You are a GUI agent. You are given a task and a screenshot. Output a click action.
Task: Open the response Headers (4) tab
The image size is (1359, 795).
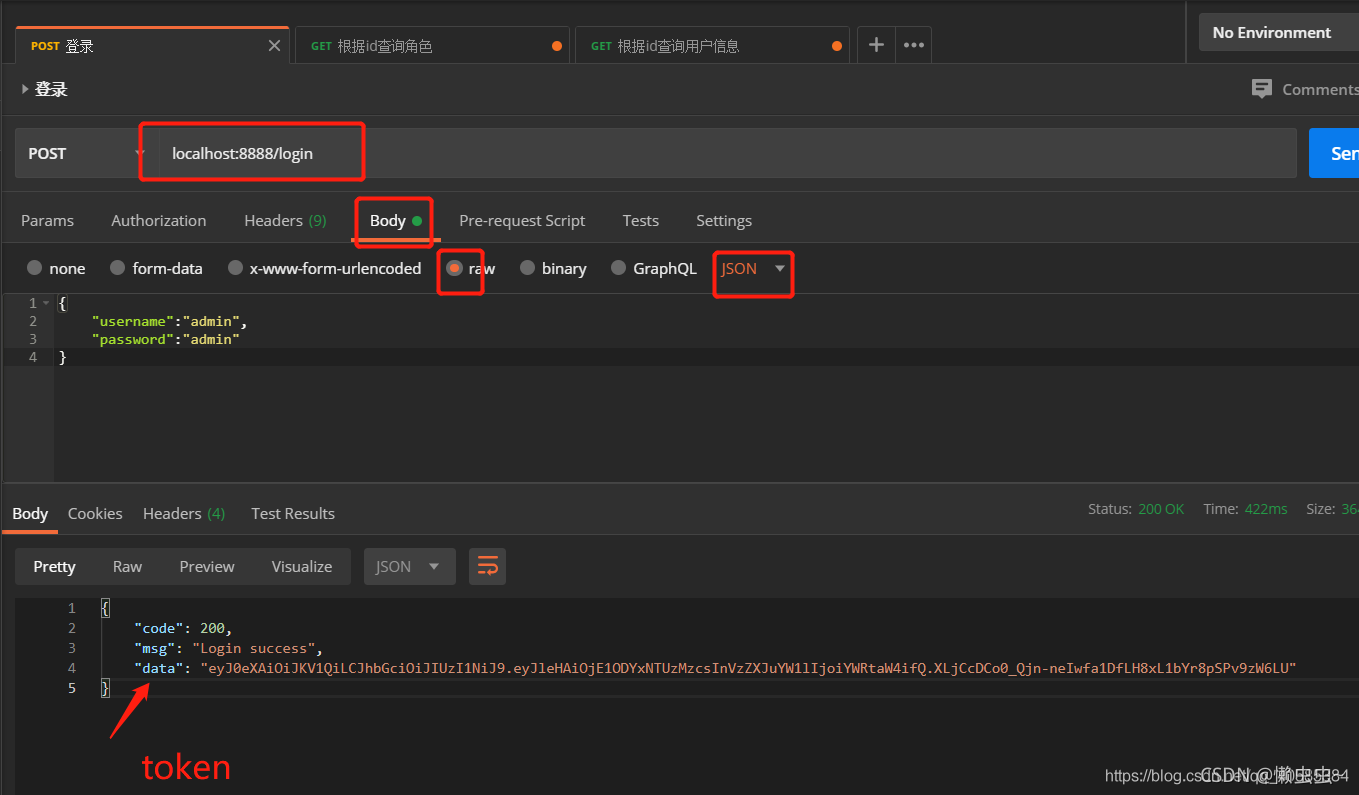point(184,513)
